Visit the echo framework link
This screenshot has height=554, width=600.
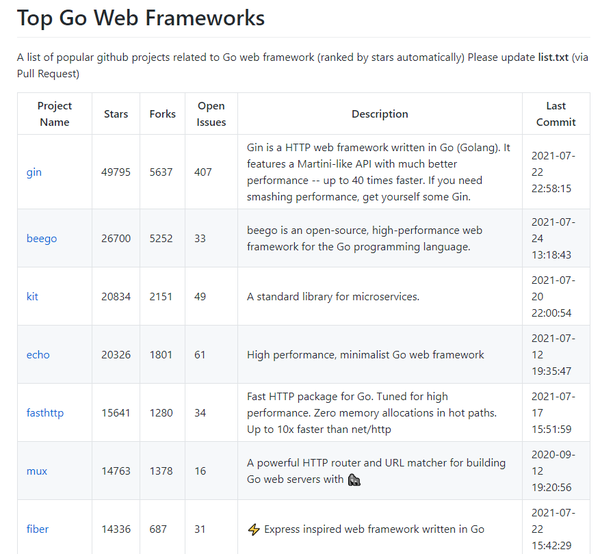[38, 354]
